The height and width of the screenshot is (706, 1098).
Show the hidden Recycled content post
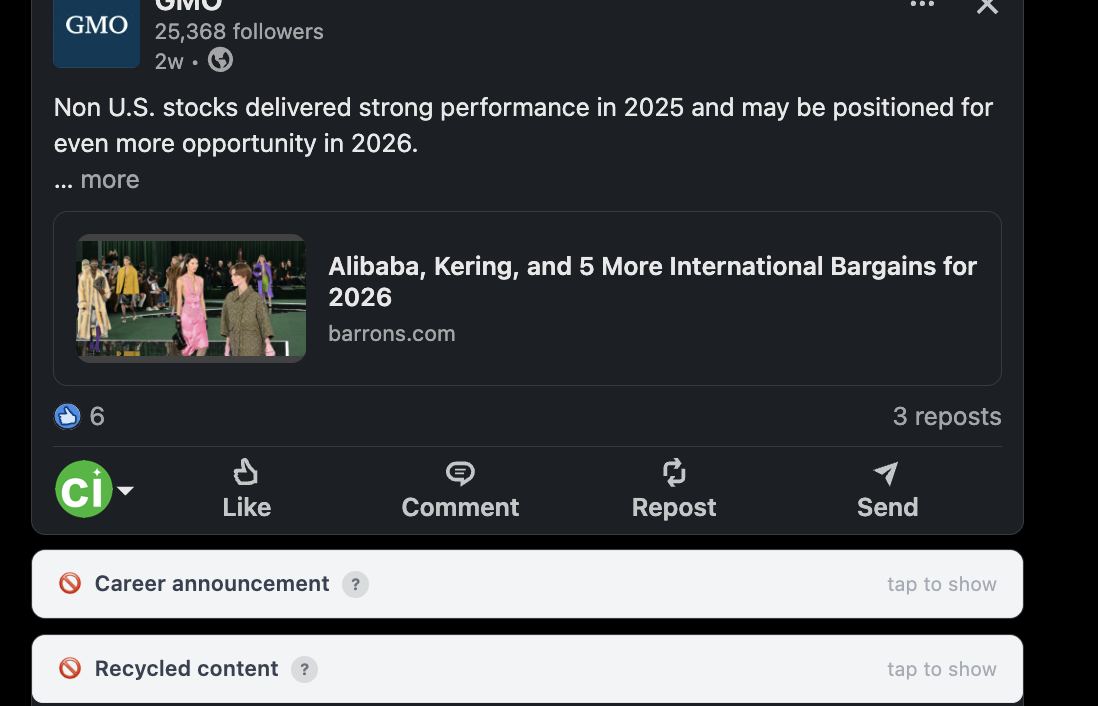pyautogui.click(x=941, y=669)
